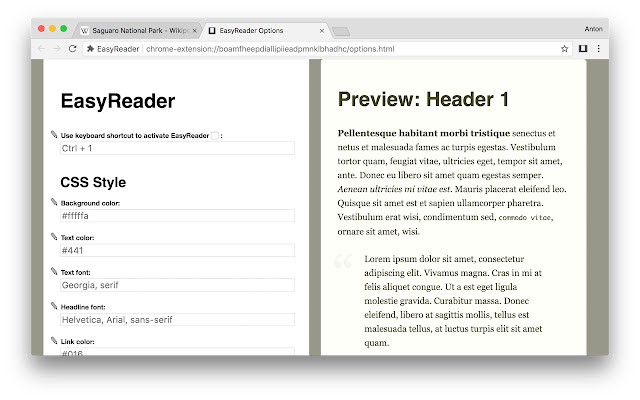Click the Background color field #fffffa
Screen dimensions: 640x400
pyautogui.click(x=177, y=216)
